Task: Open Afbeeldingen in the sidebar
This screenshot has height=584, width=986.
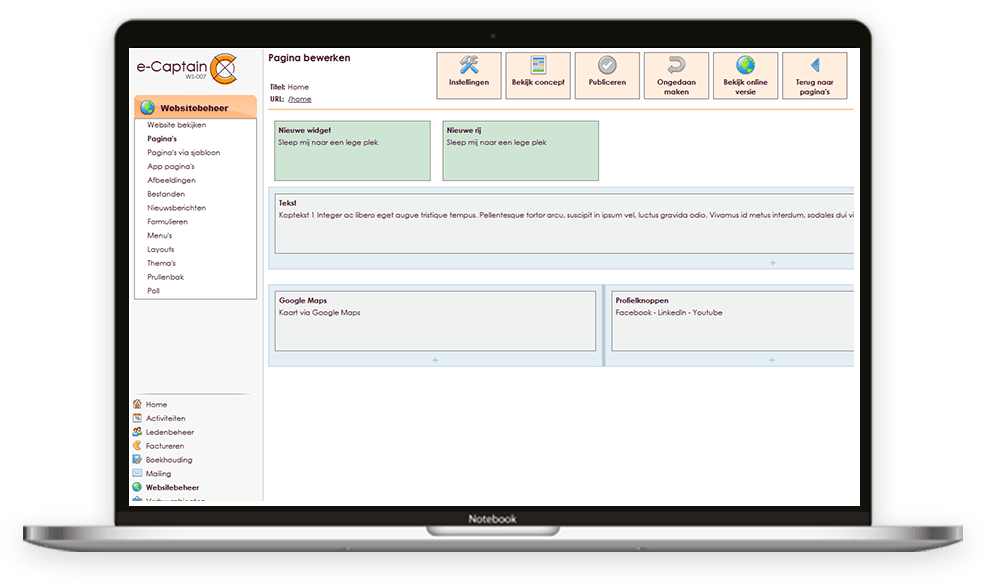Action: [171, 180]
